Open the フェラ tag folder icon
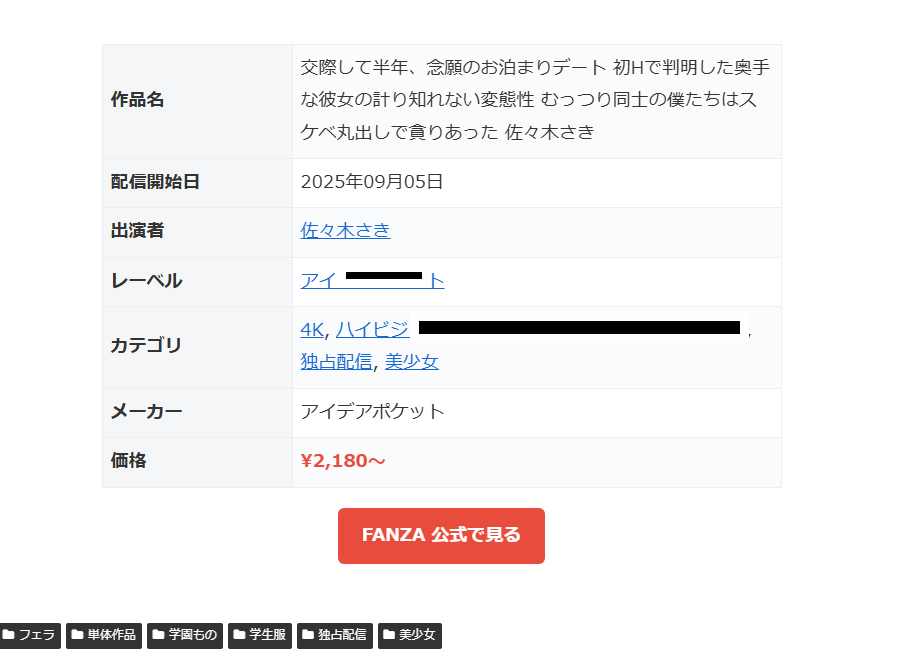Viewport: 923px width, 668px height. pos(8,635)
